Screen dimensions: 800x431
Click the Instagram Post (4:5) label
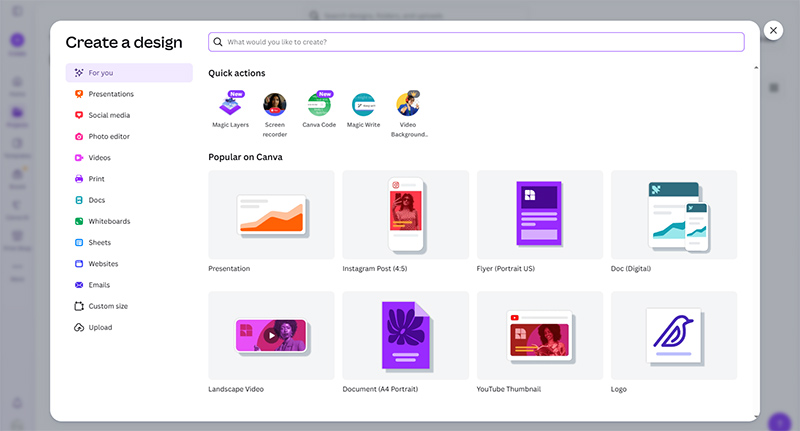coord(375,269)
